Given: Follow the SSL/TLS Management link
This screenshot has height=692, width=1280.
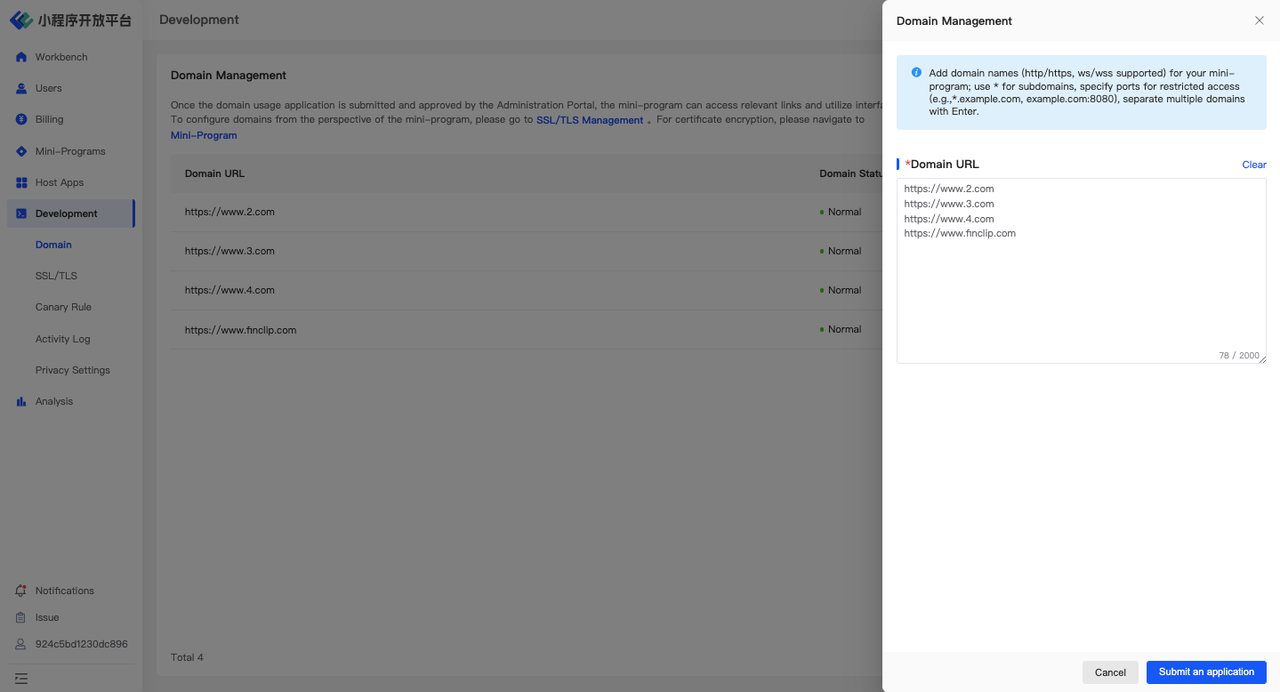Looking at the screenshot, I should click(x=590, y=120).
